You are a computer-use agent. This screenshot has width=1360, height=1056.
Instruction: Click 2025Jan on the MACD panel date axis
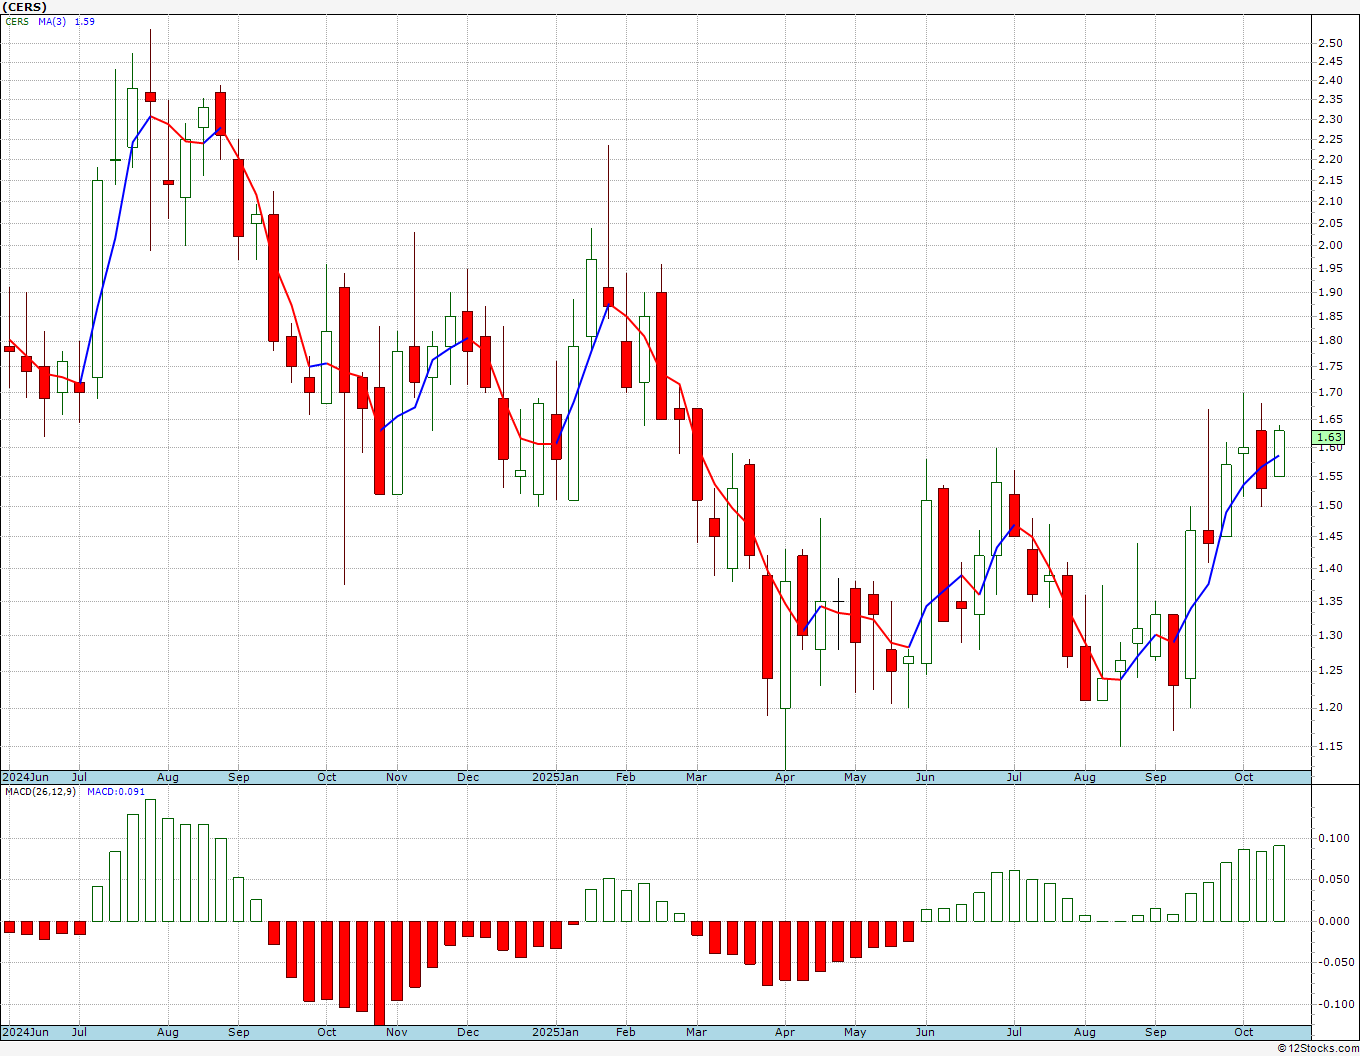coord(555,1032)
